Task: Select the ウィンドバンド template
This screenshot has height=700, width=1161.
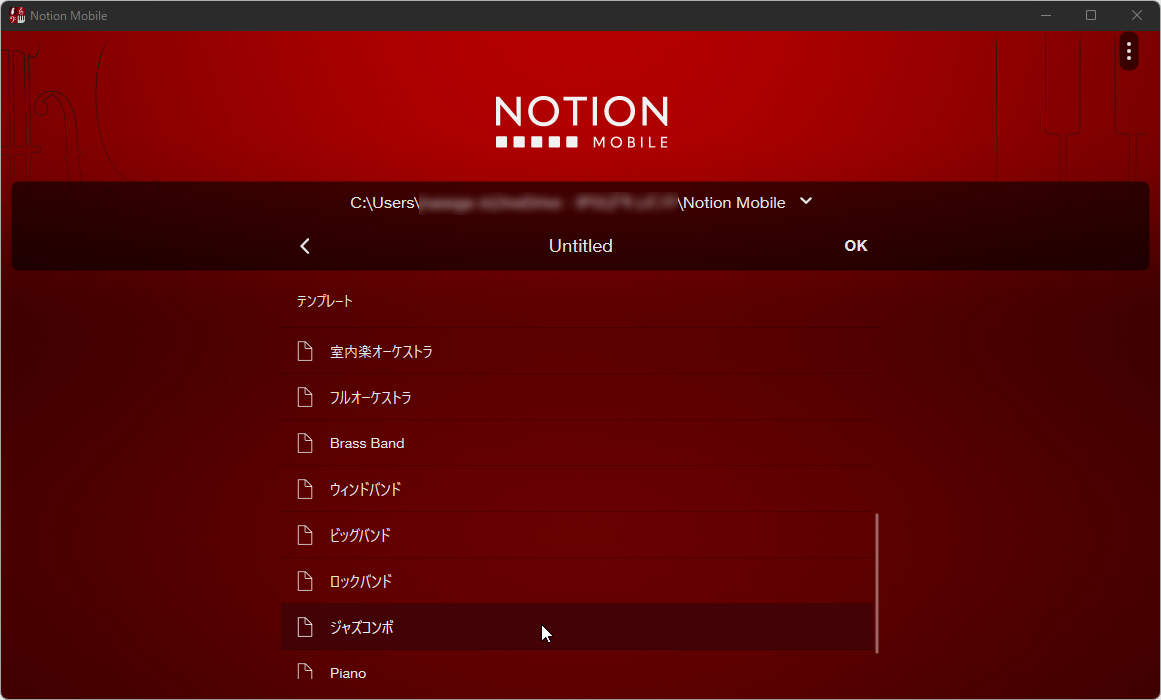Action: coord(578,489)
